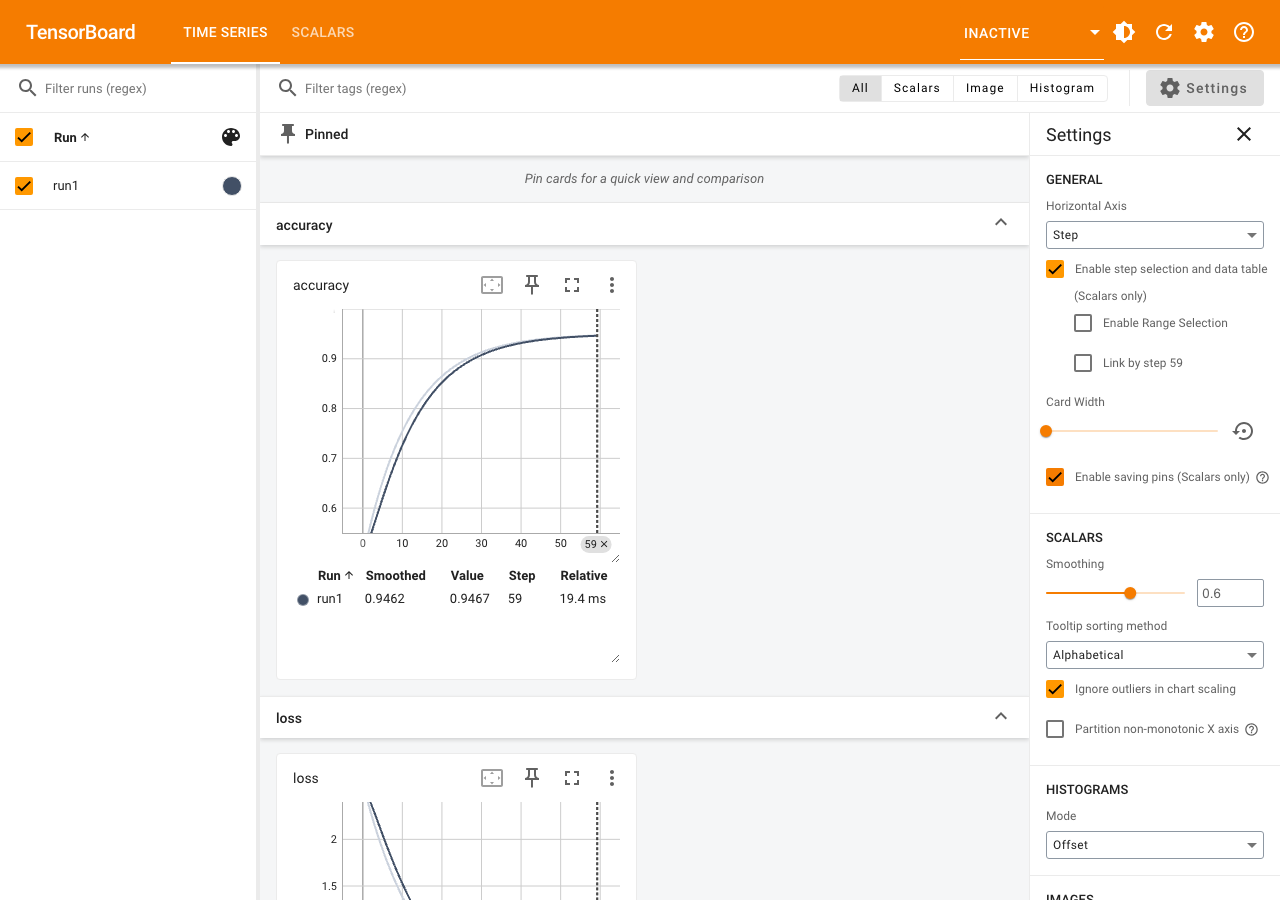Screen dimensions: 1280x900
Task: Open the INACTIVE plugin dropdown
Action: (1031, 33)
